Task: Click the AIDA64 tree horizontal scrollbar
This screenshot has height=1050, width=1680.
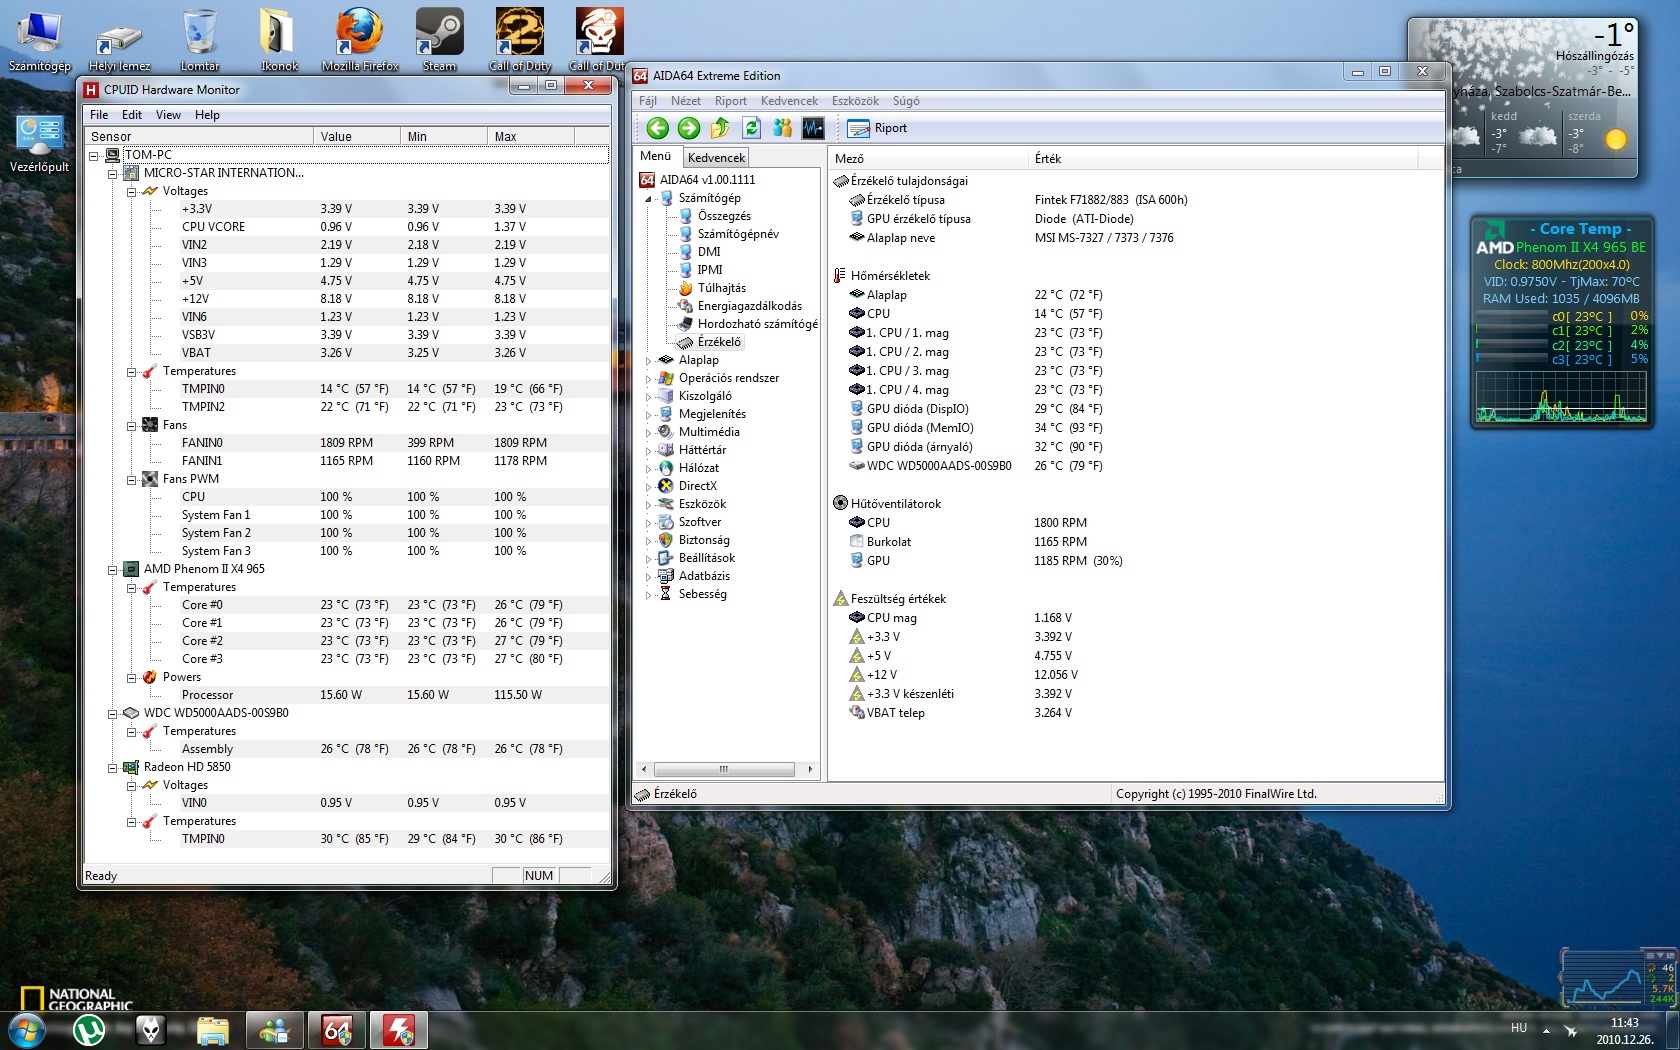Action: coord(725,769)
